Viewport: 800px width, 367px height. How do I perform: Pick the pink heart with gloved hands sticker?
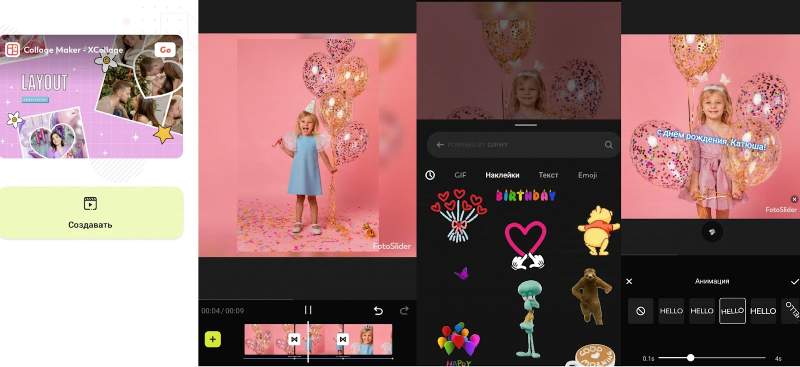click(526, 245)
